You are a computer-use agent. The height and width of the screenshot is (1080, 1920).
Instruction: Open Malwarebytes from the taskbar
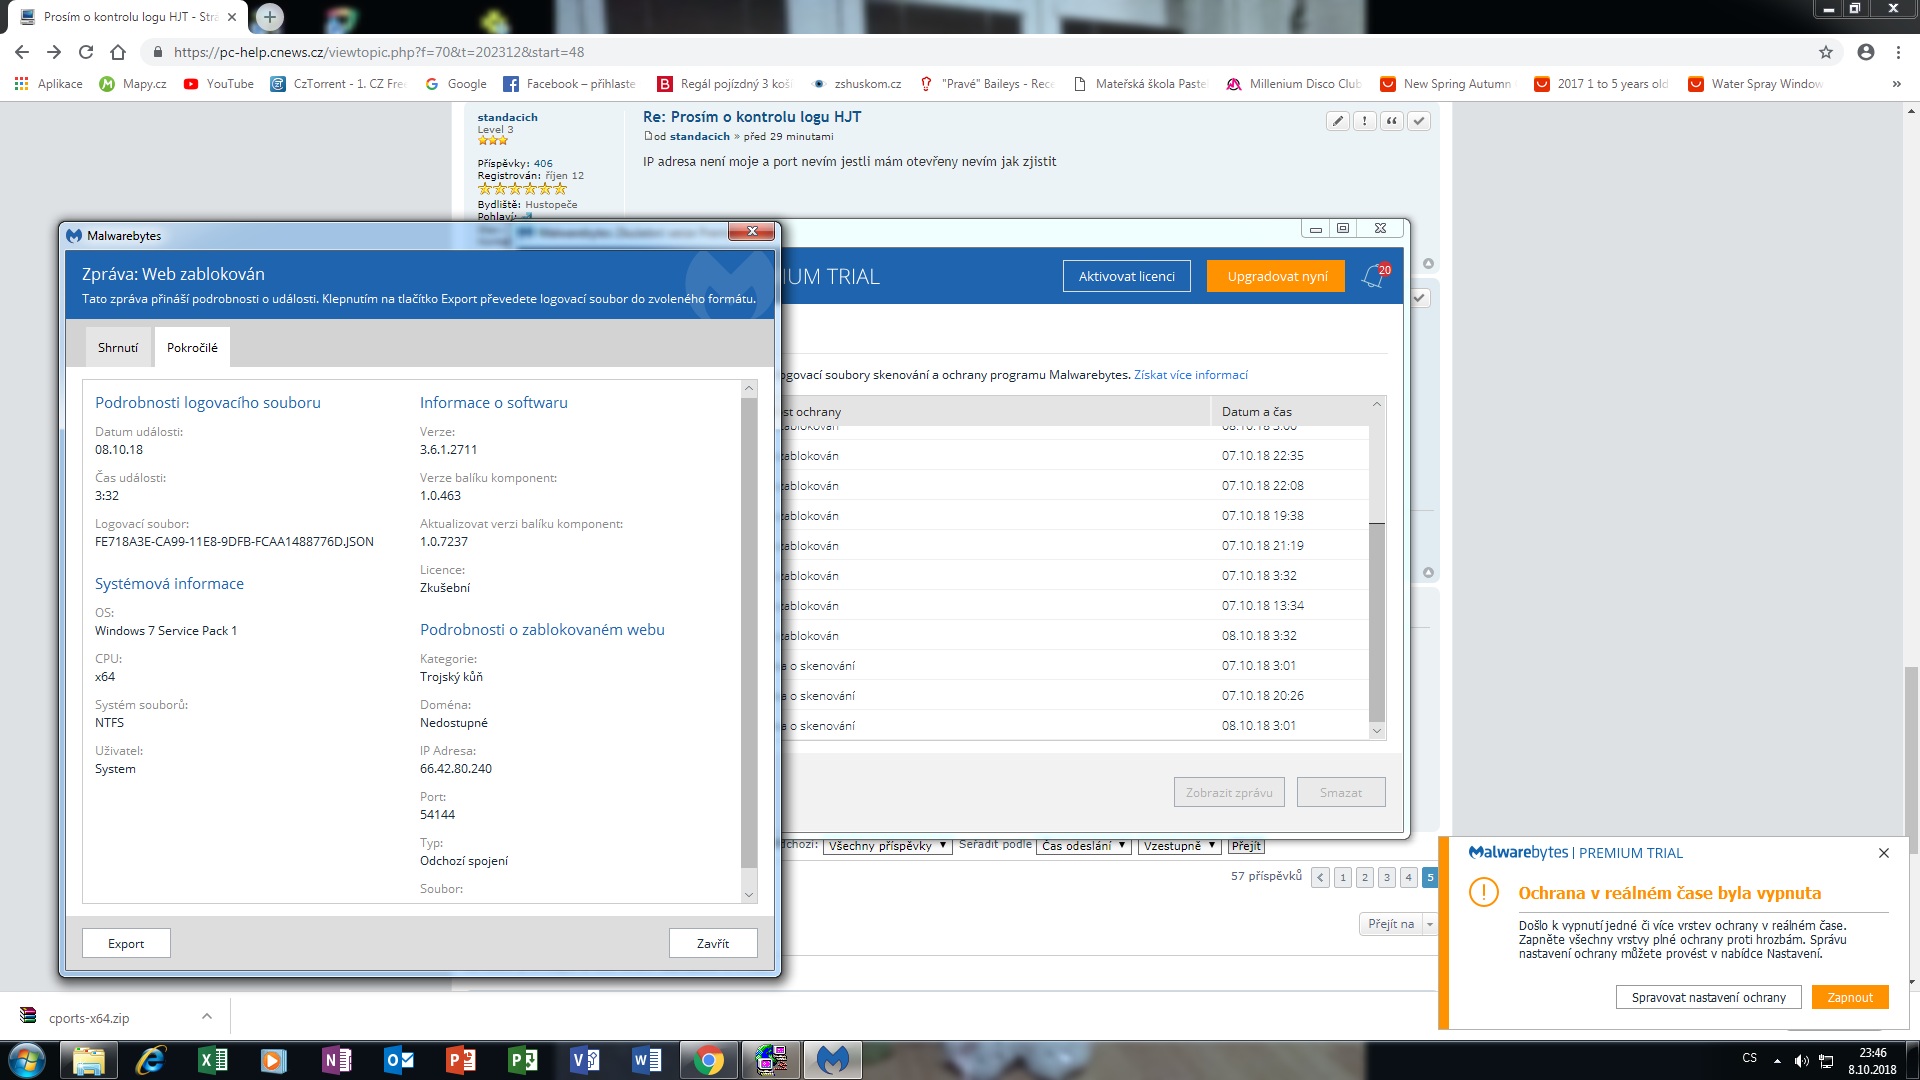[832, 1060]
